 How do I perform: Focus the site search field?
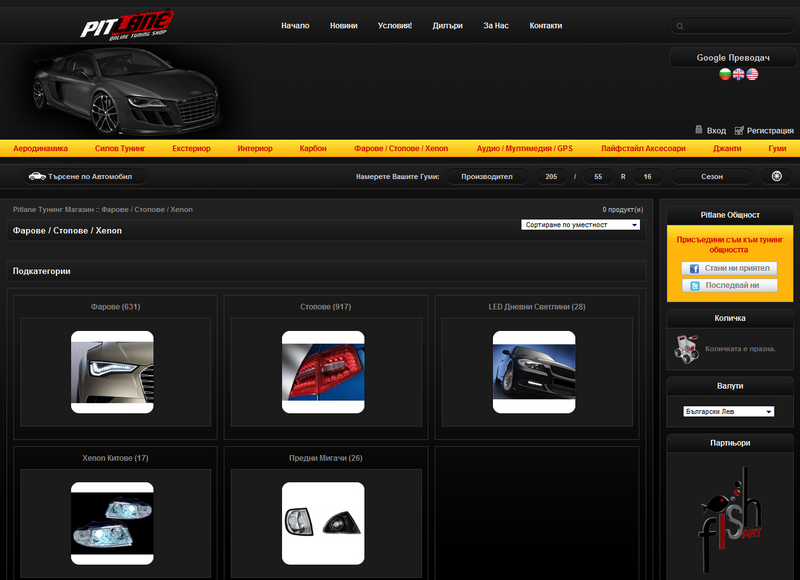click(733, 26)
